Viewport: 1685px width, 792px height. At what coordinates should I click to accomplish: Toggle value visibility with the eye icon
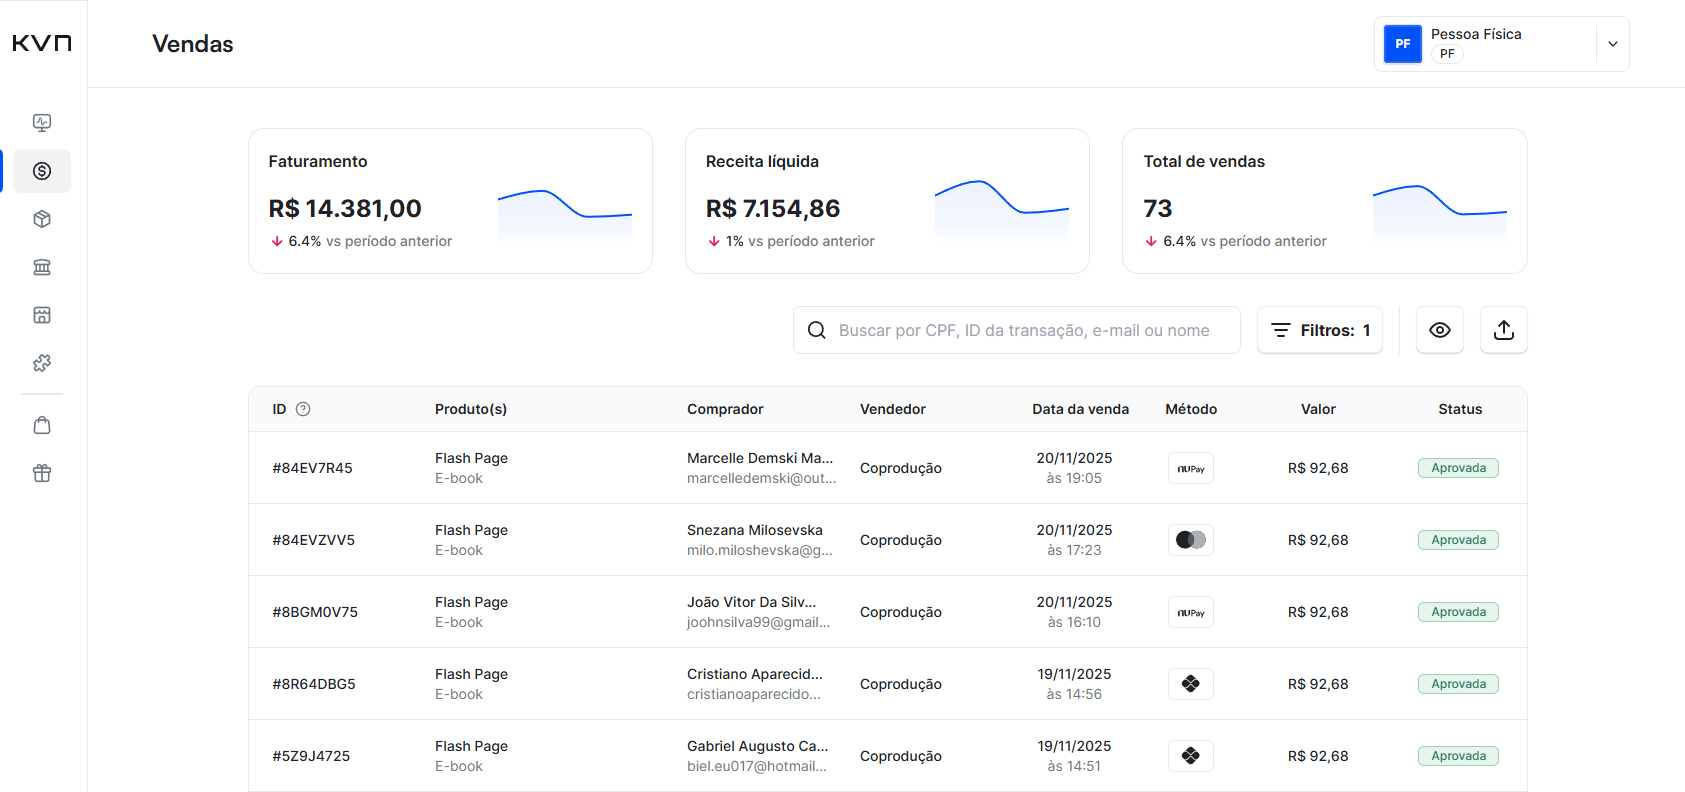click(1440, 330)
